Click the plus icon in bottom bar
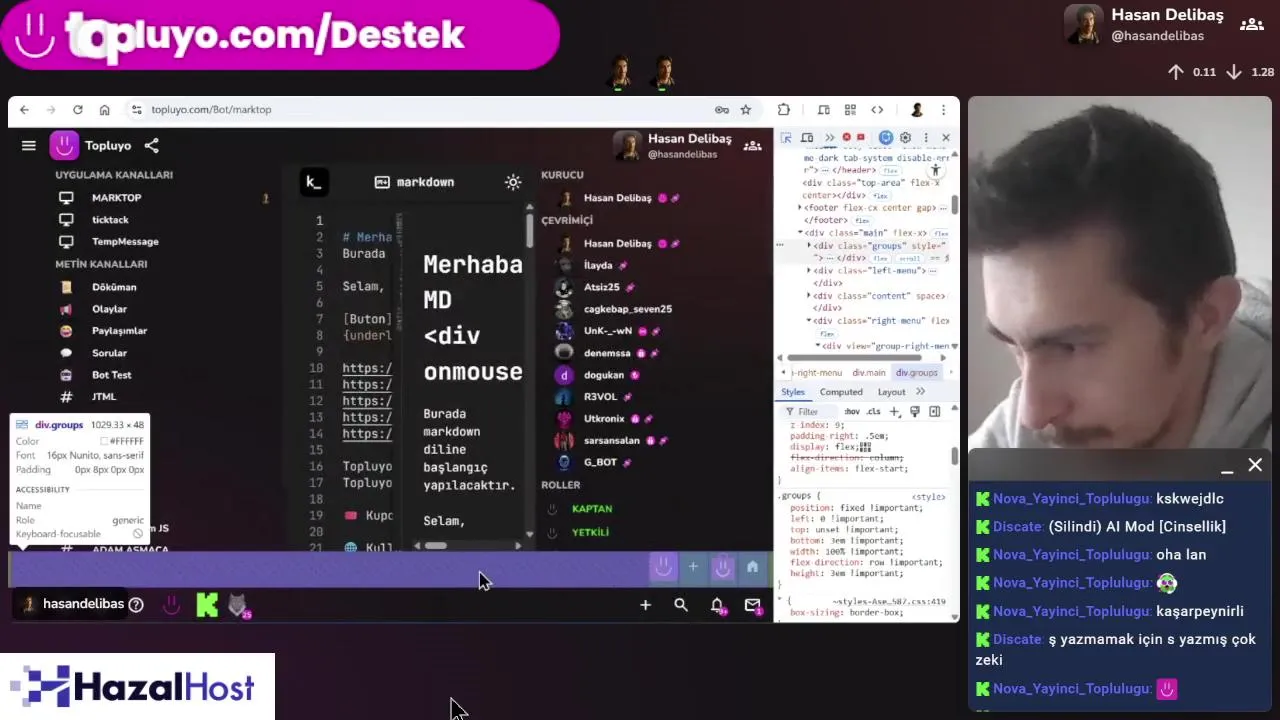Screen dimensions: 1280x720 (x=645, y=605)
